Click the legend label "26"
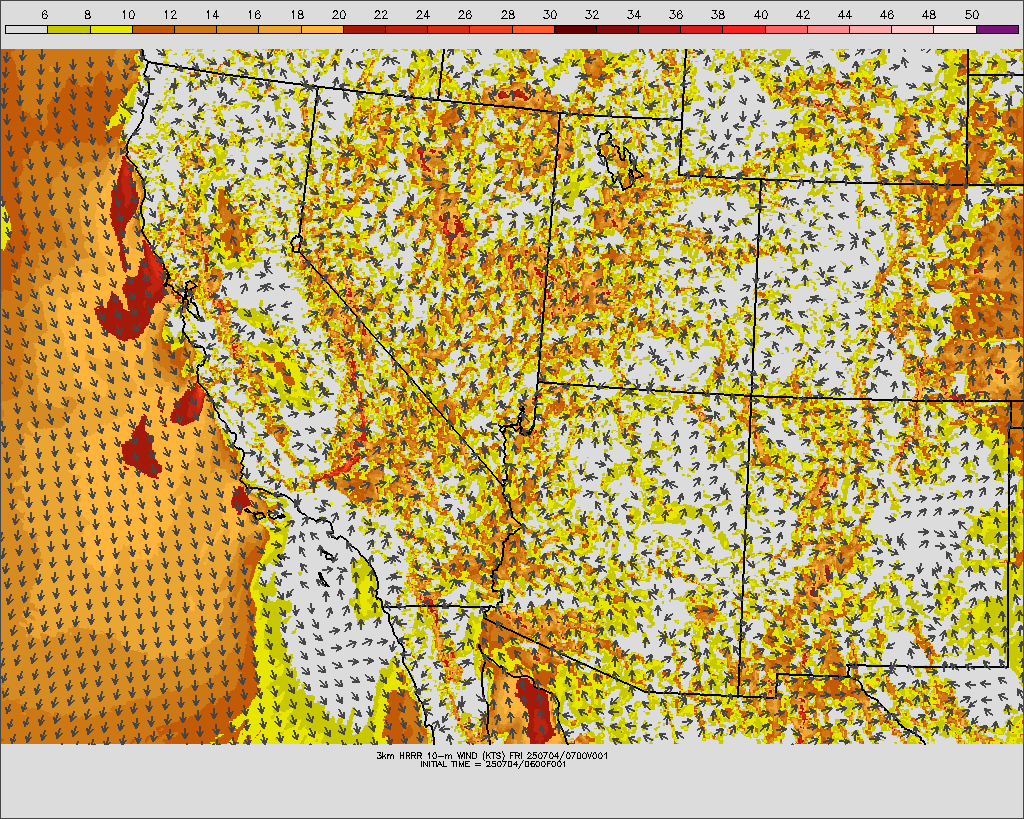This screenshot has width=1024, height=819. [465, 14]
